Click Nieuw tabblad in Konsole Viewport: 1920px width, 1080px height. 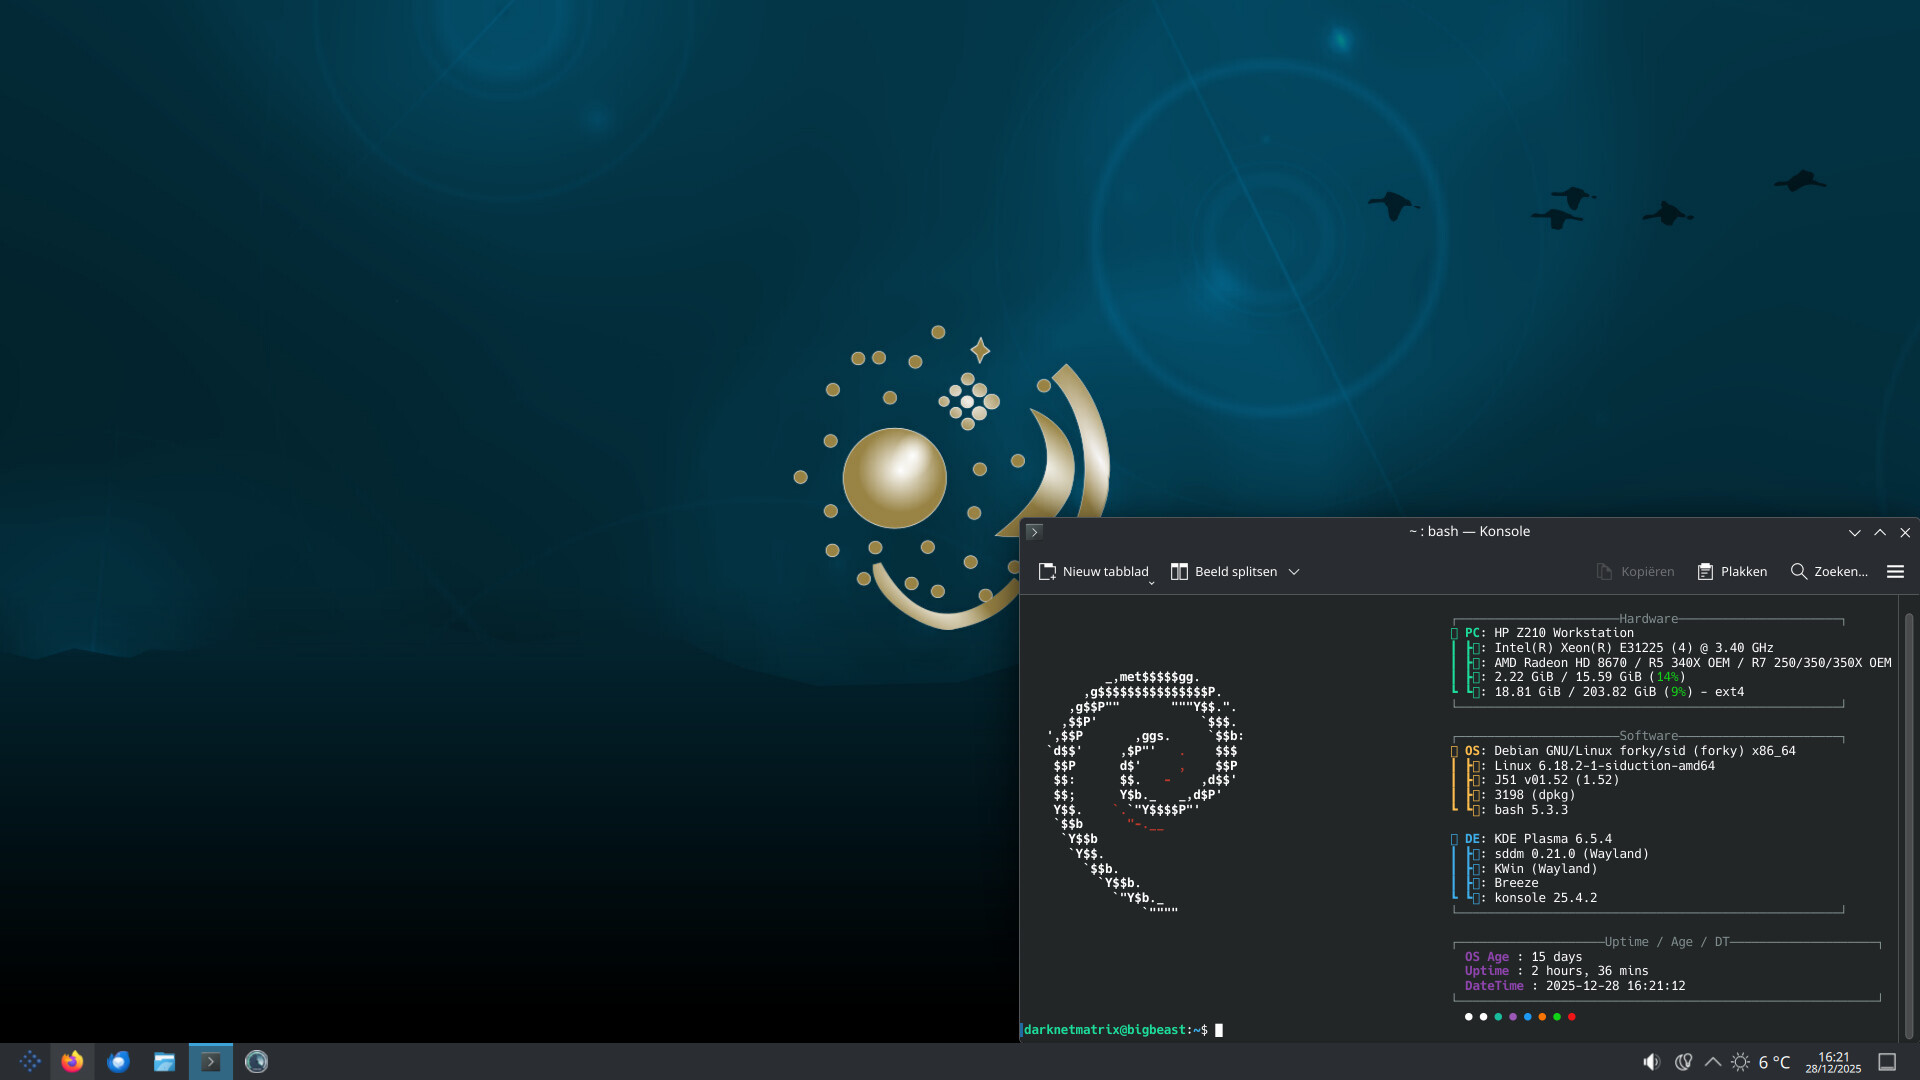[1093, 571]
